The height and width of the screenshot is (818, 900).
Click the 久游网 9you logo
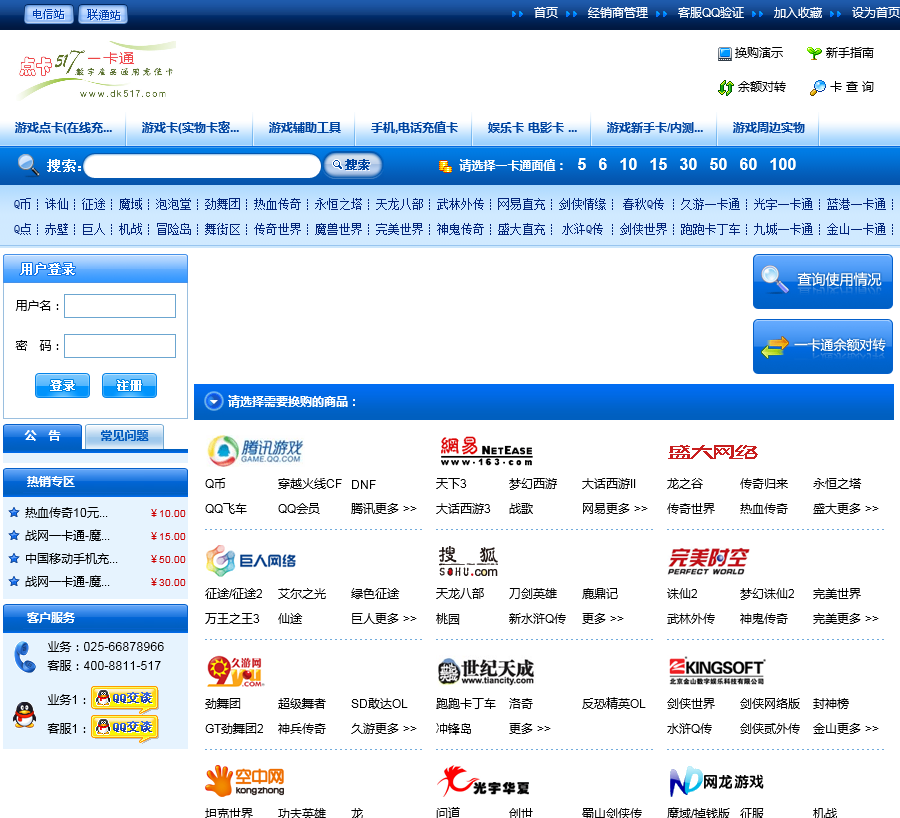tap(235, 672)
